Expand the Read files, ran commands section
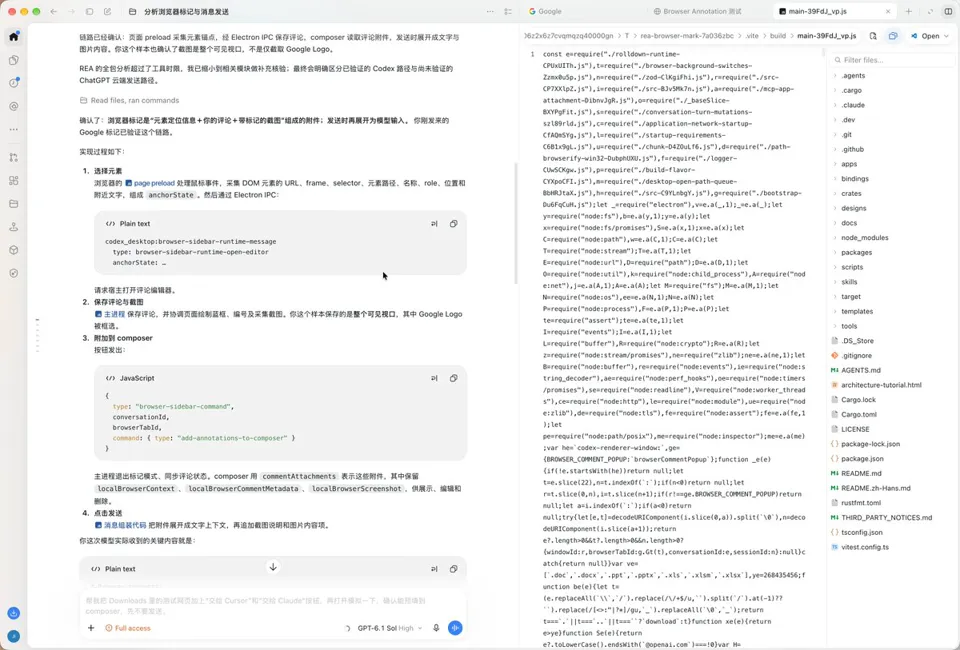 pos(129,100)
